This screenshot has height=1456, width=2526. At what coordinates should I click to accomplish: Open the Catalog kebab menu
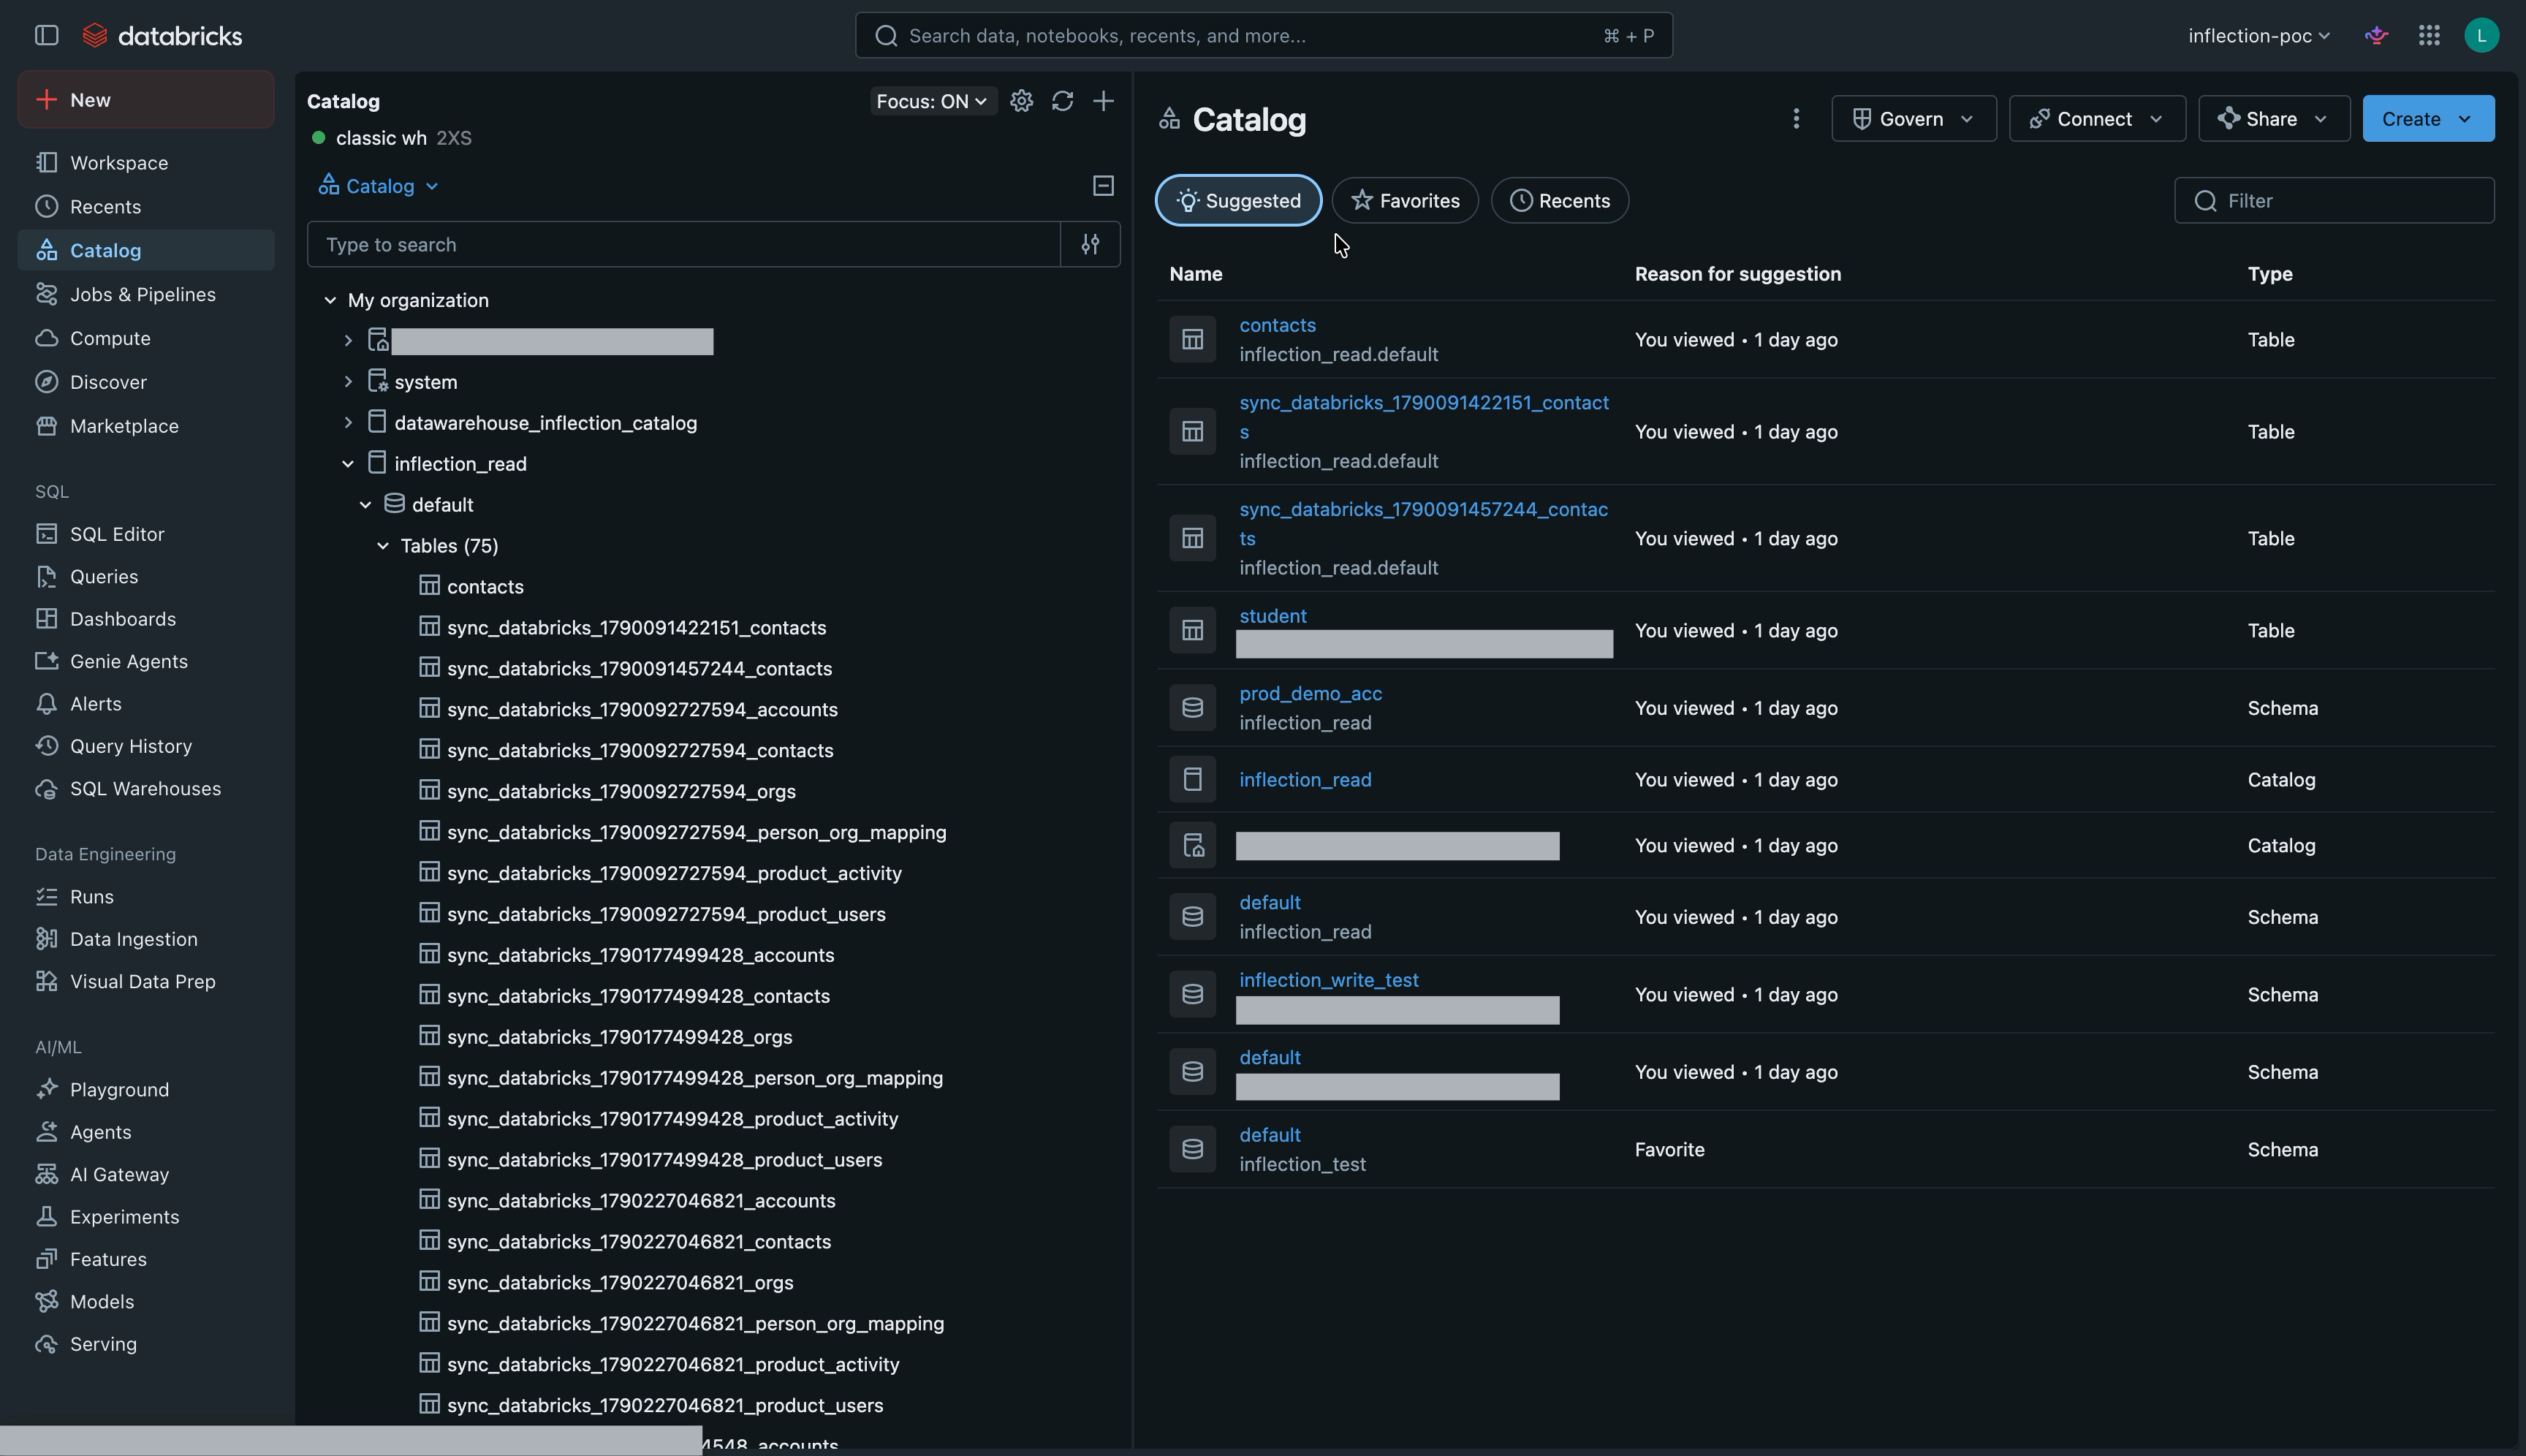point(1796,119)
